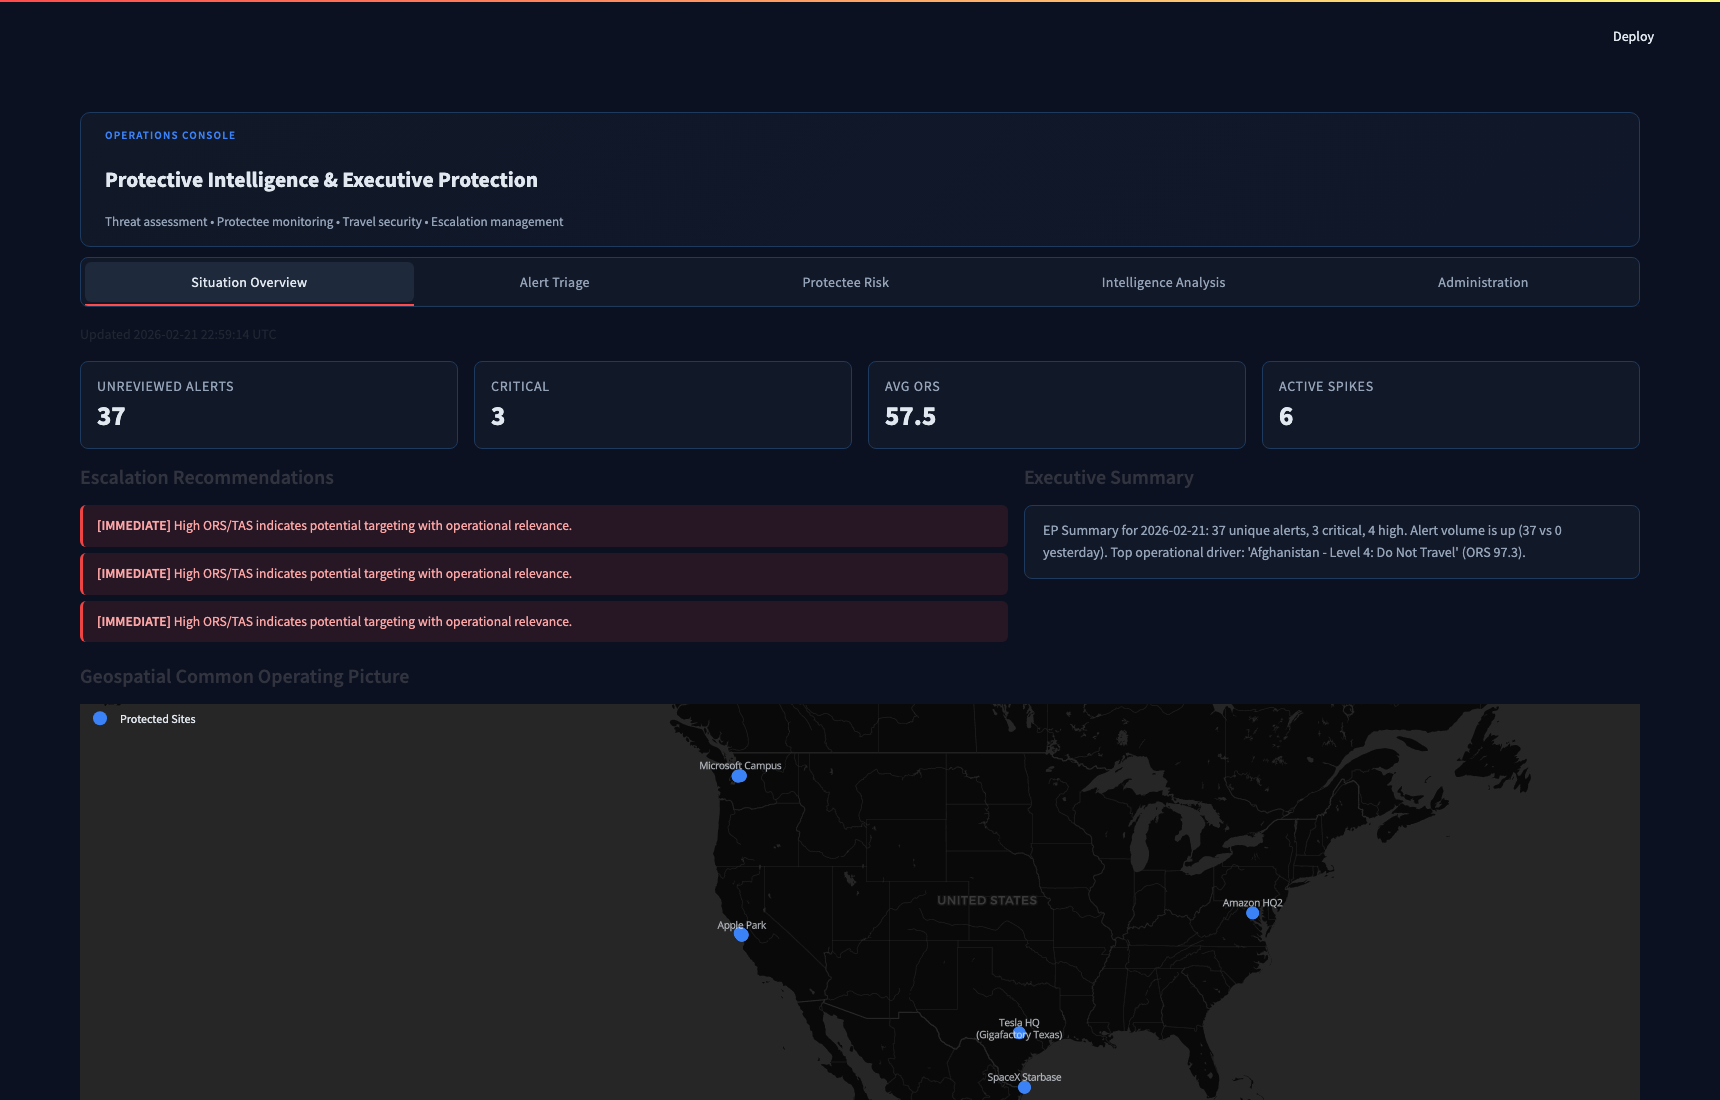Click the Tesla HQ Gigafactory Texas marker
Image resolution: width=1720 pixels, height=1100 pixels.
[1019, 1033]
